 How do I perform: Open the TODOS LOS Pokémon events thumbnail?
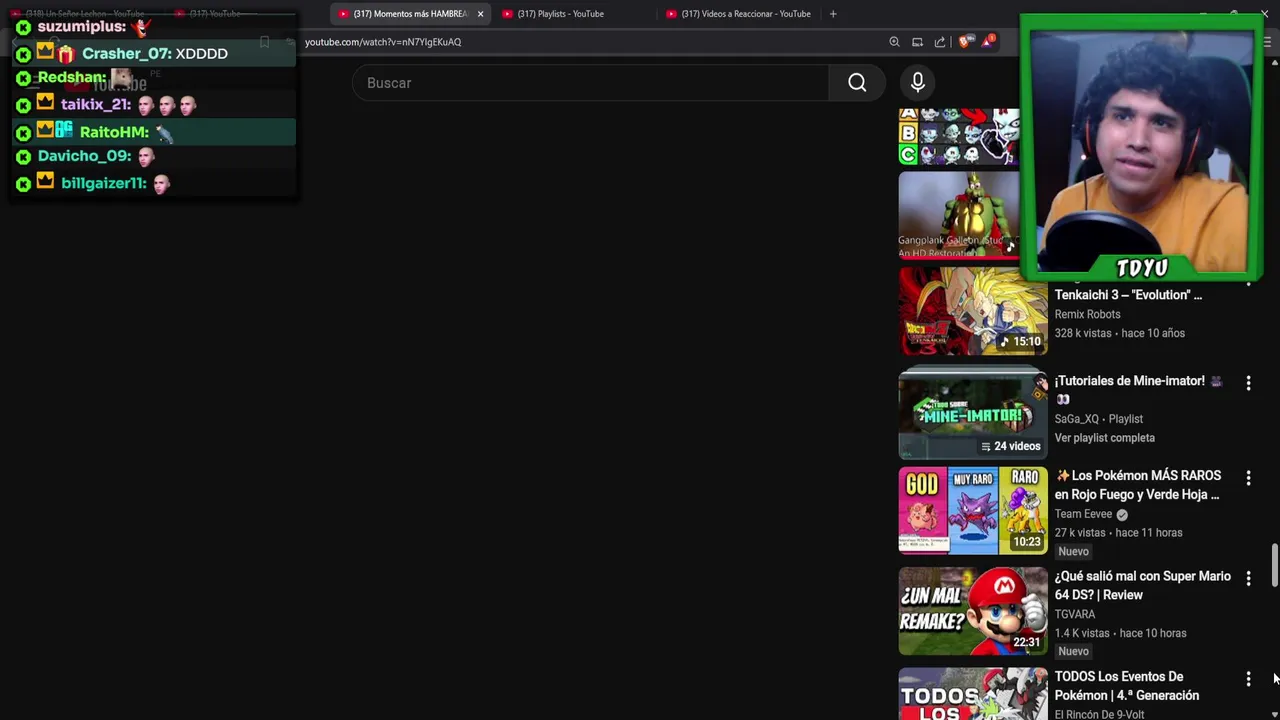tap(973, 694)
